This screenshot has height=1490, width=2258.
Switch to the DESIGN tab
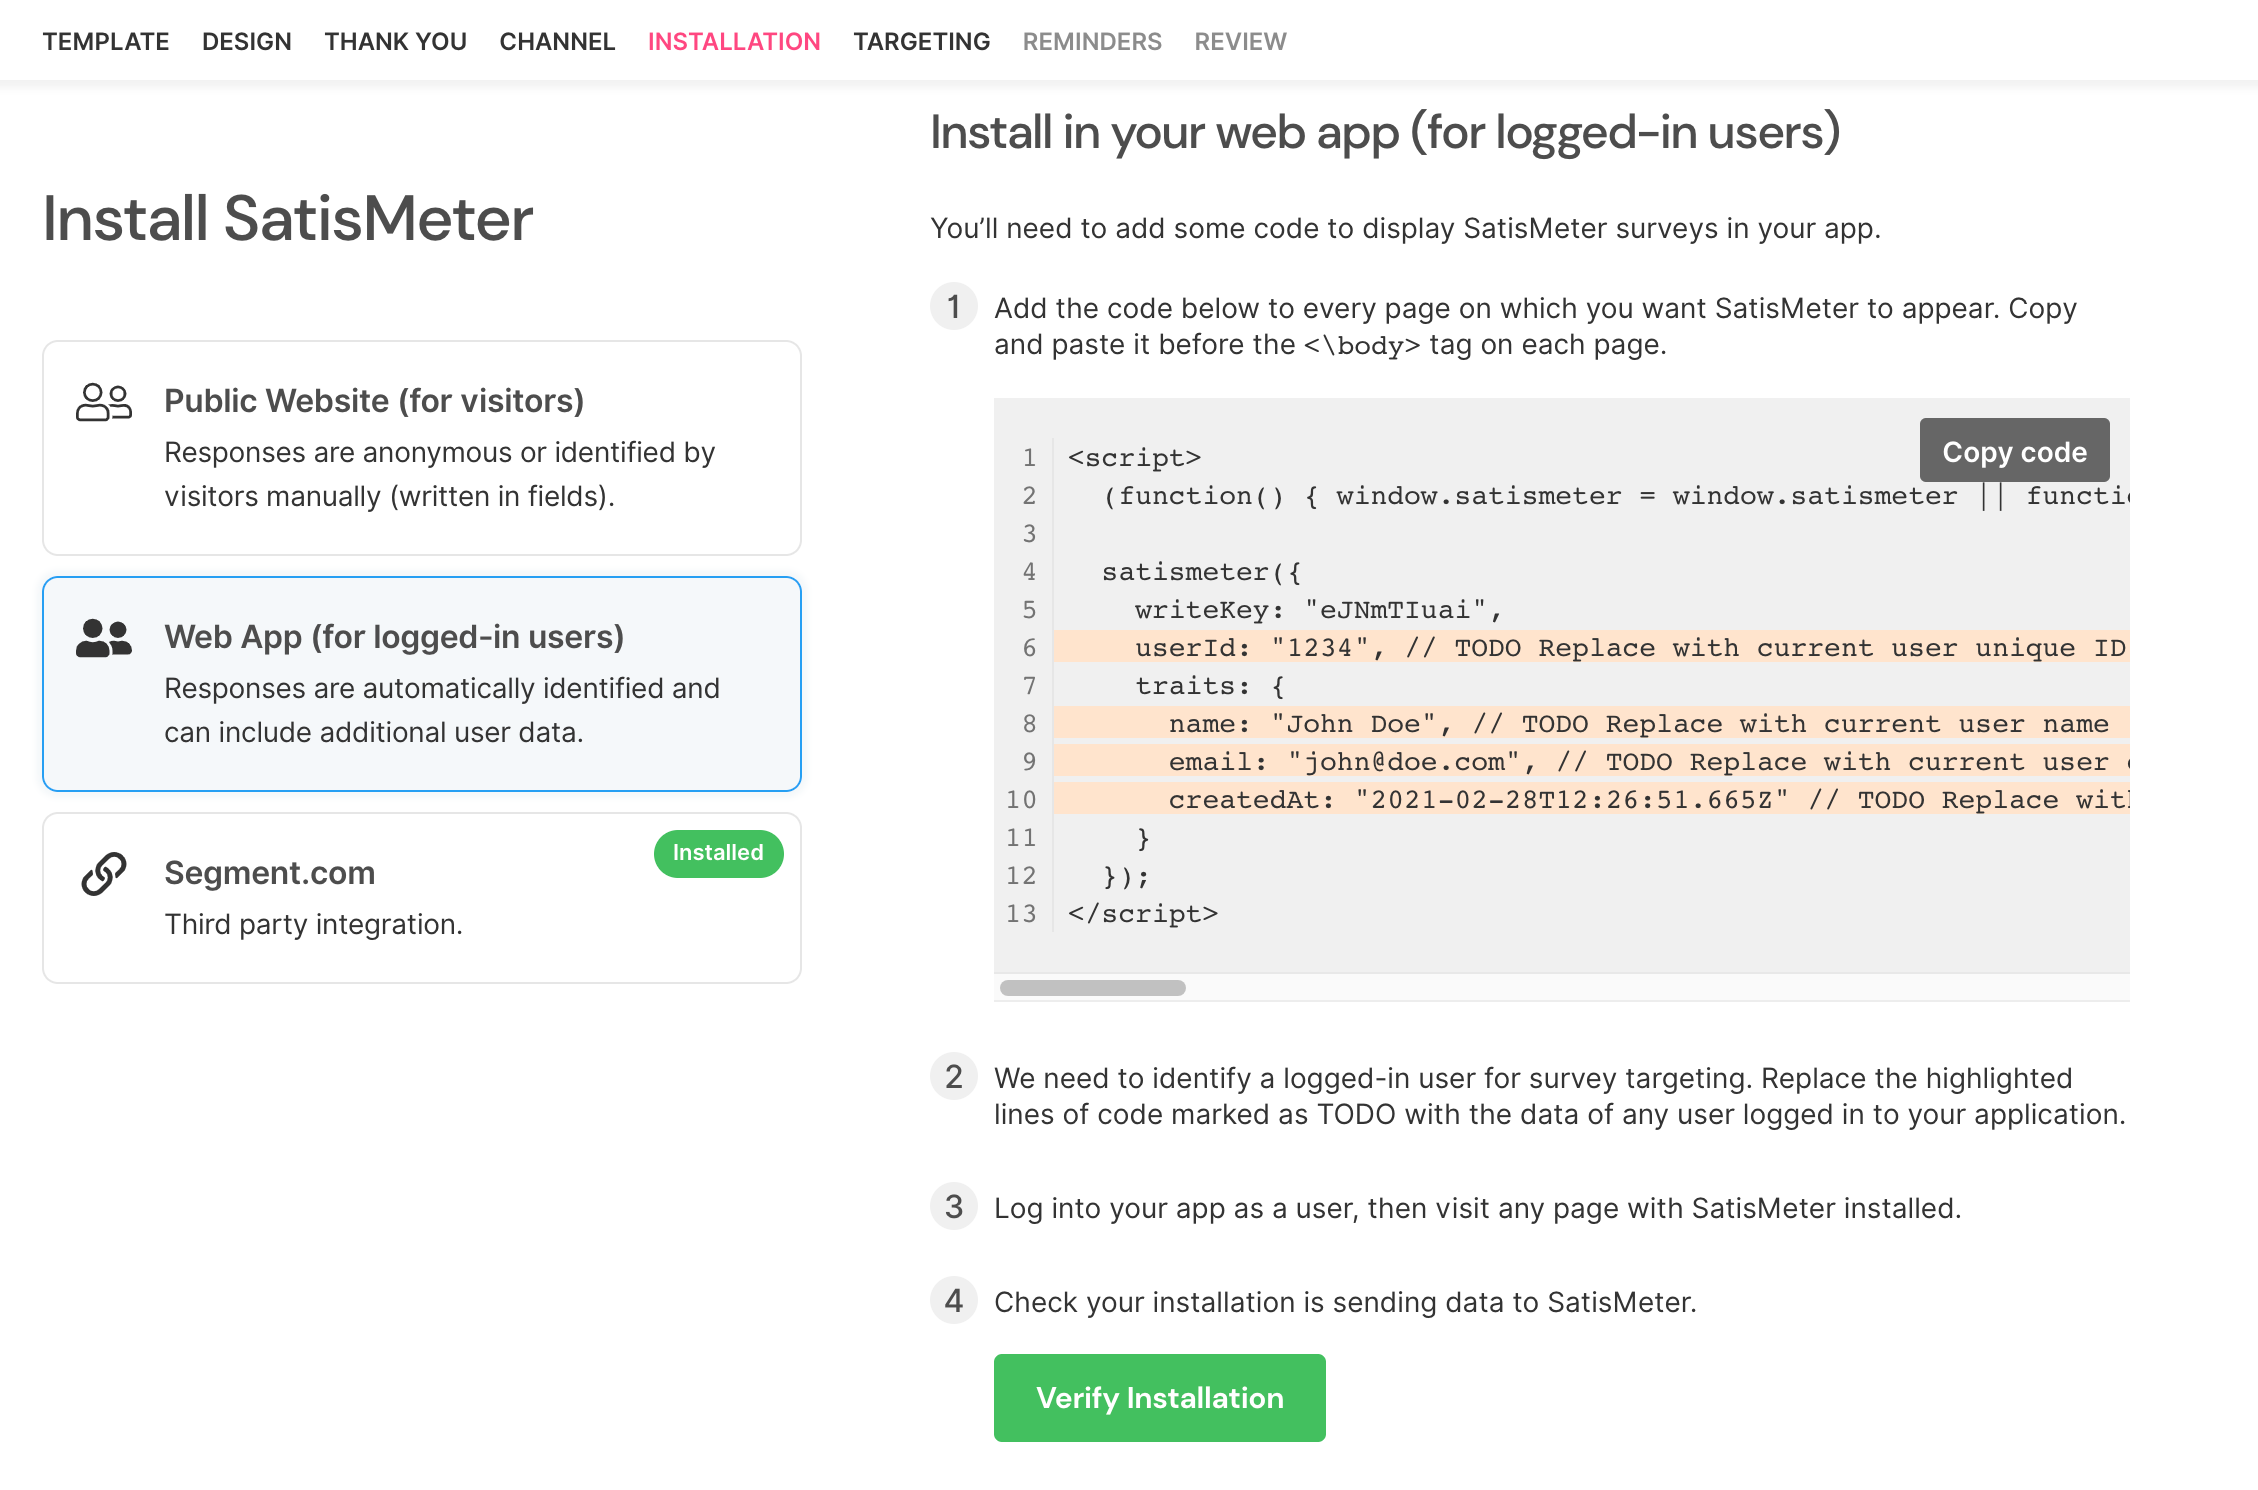tap(247, 42)
